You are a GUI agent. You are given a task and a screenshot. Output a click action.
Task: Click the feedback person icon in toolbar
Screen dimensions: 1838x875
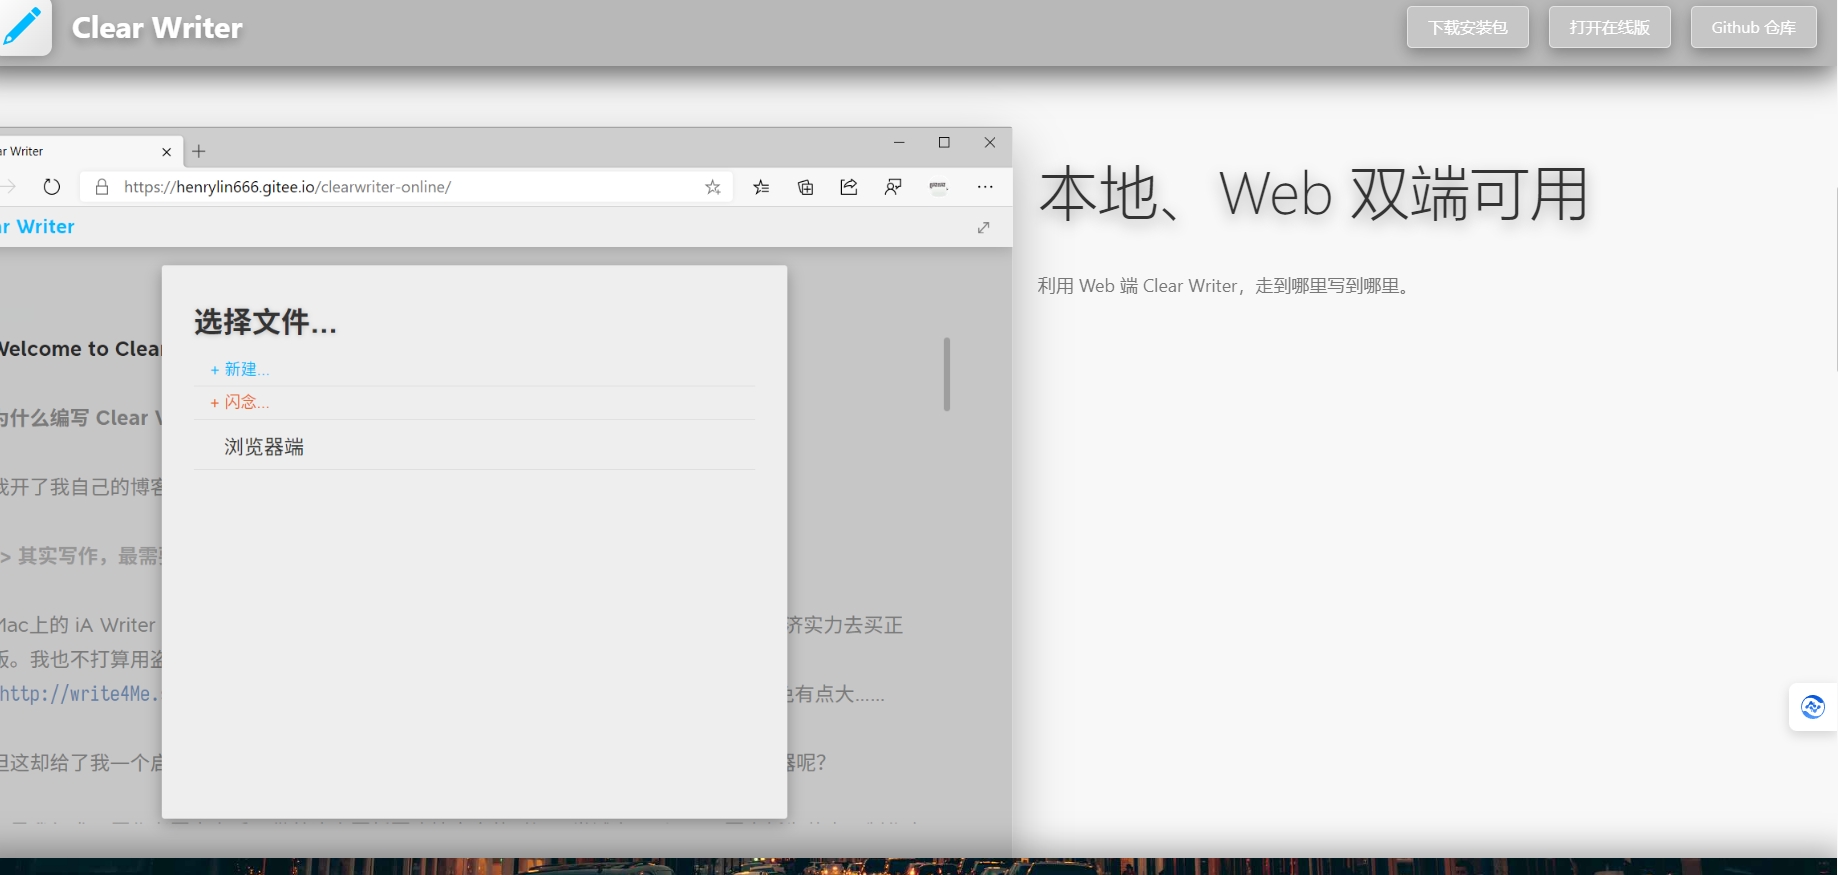pos(893,187)
